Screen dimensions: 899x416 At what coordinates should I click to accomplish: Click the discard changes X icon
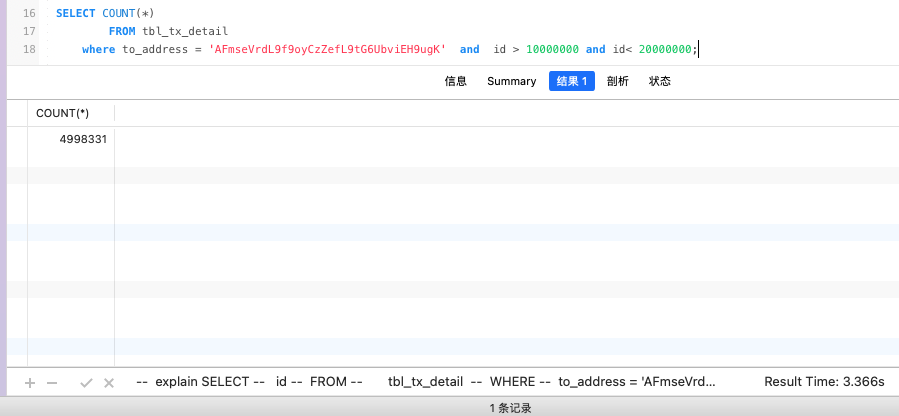point(109,382)
